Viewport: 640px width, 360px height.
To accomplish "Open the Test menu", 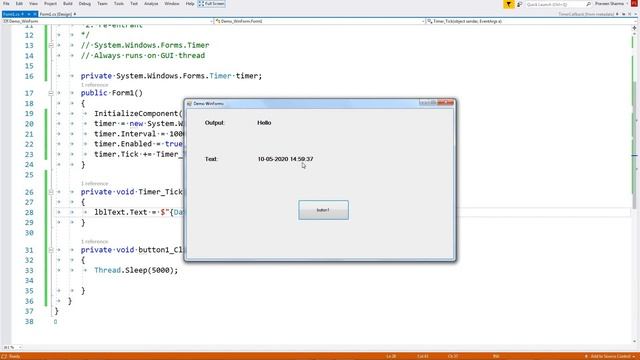I will tap(134, 4).
